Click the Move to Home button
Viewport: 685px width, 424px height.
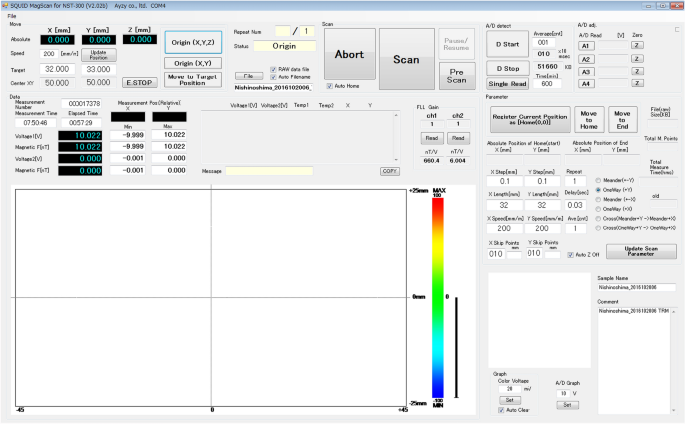pyautogui.click(x=589, y=119)
